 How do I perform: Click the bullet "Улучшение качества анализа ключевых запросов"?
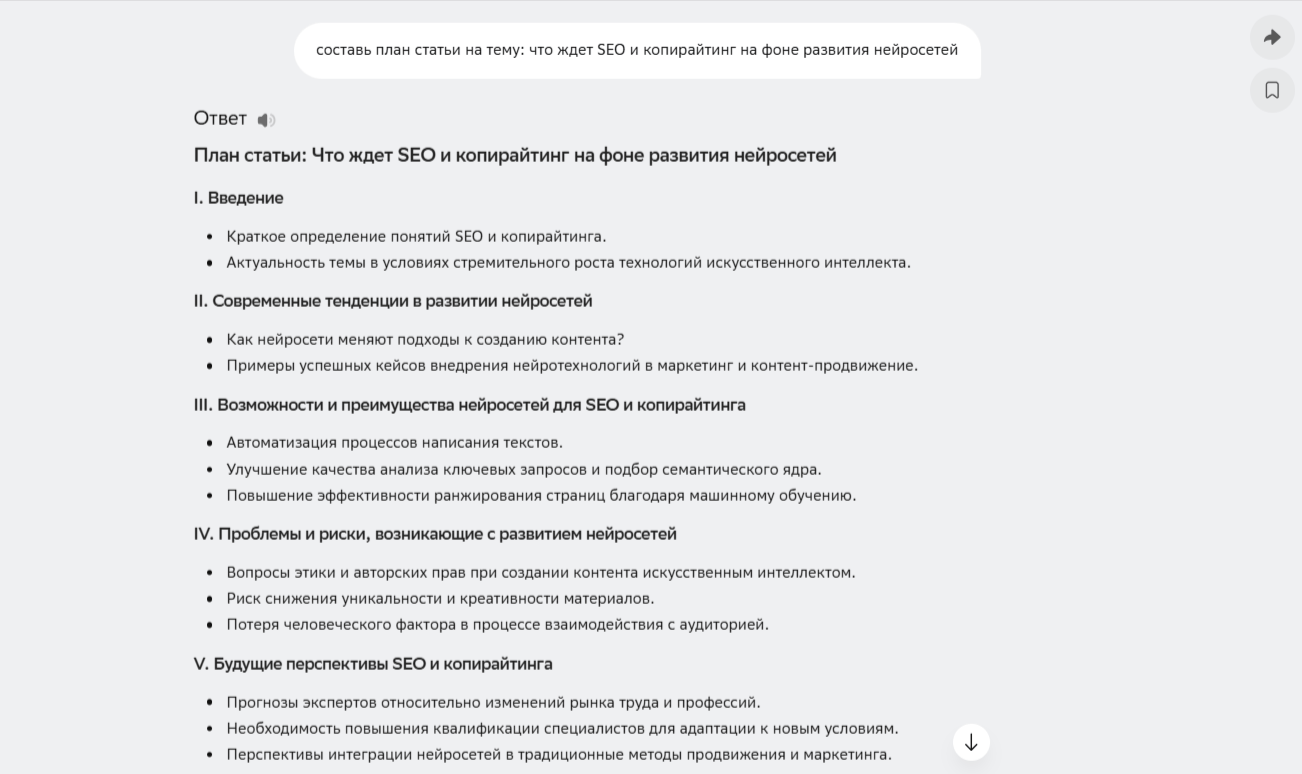point(524,469)
